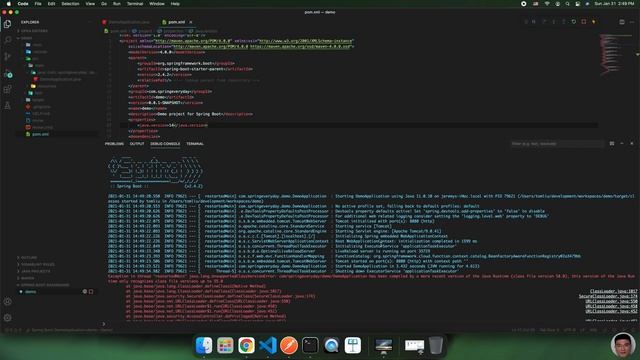Open the Explorer view in activity bar

pos(7,24)
